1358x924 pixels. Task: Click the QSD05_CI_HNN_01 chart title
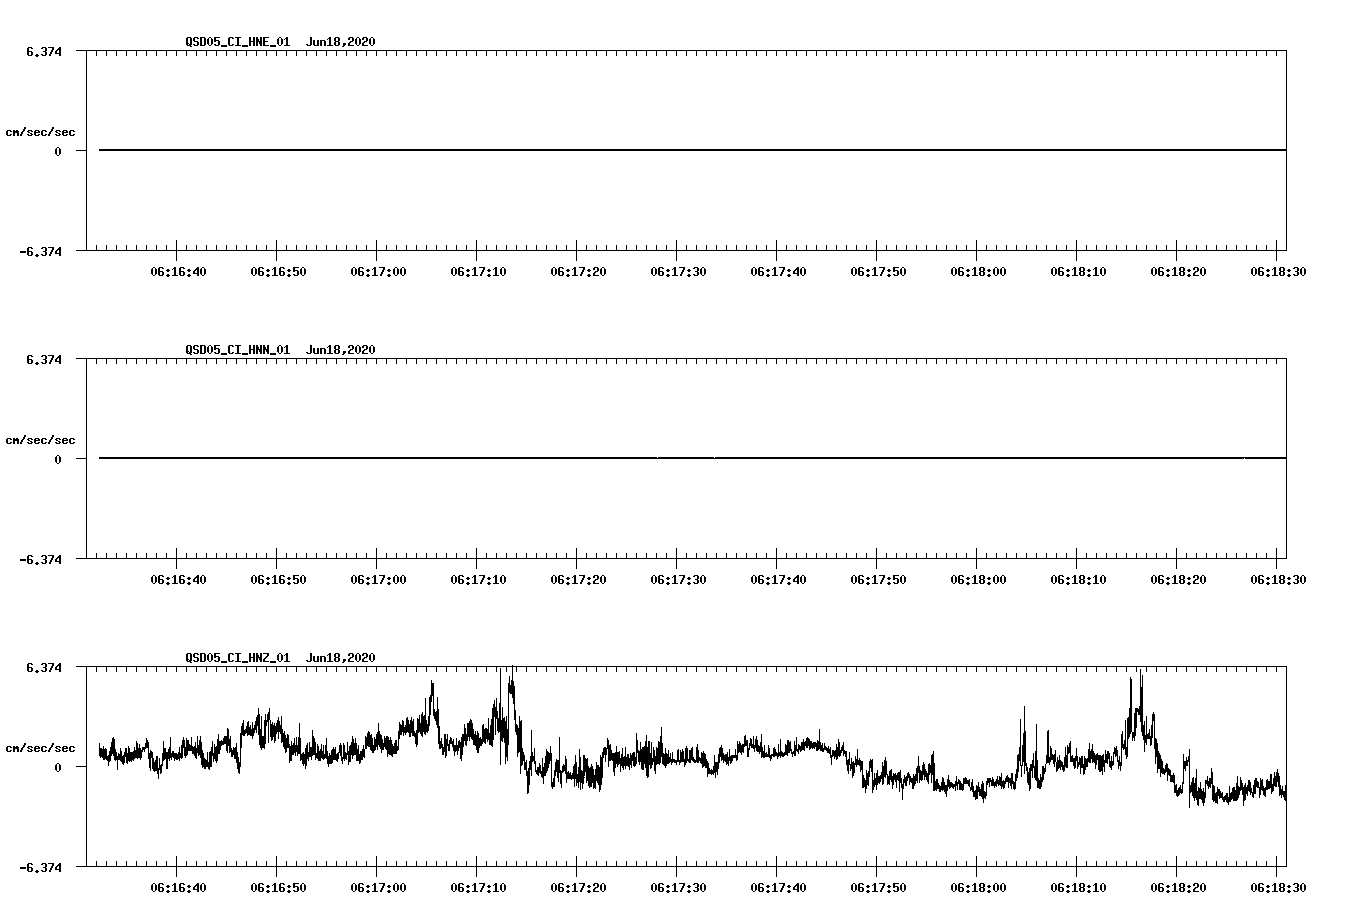coord(280,350)
